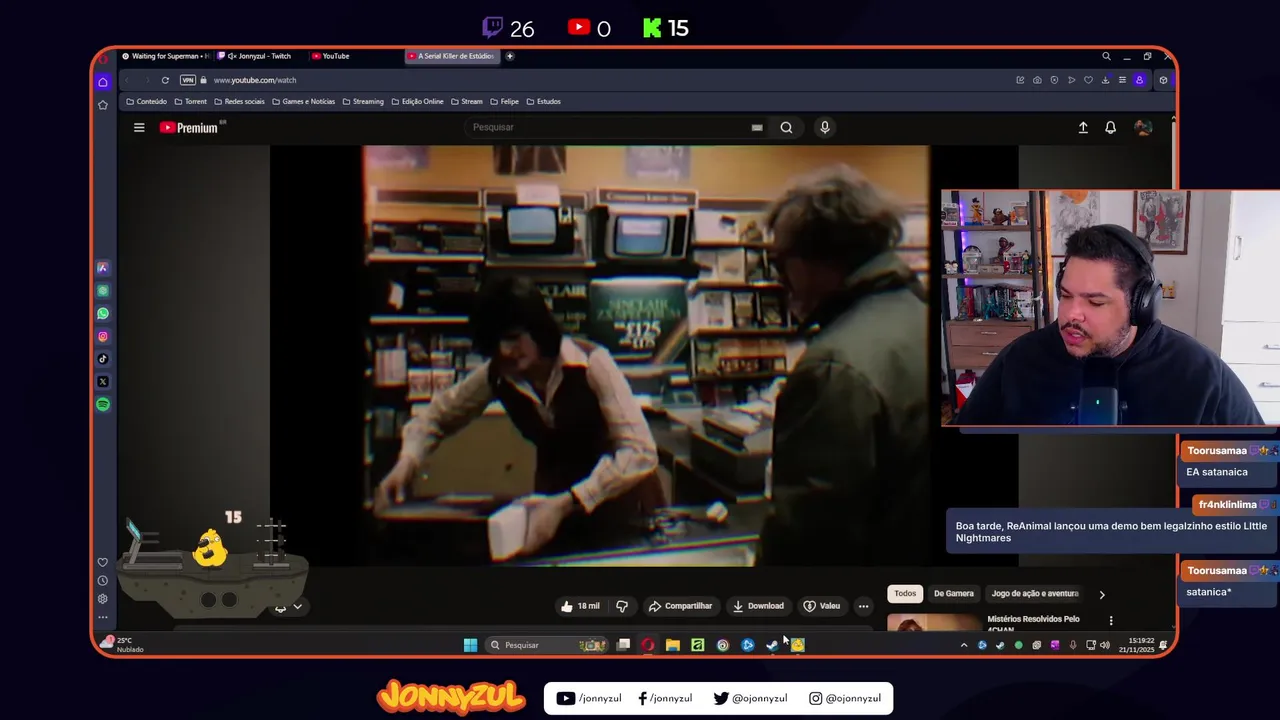The image size is (1280, 720).
Task: Click the Valeu thanks button
Action: [822, 606]
